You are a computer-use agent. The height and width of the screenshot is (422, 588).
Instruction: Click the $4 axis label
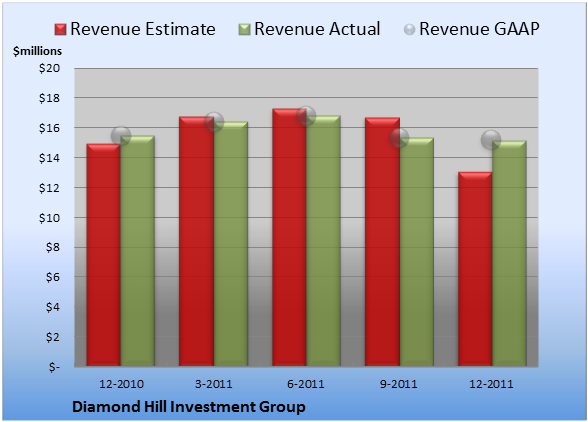click(x=53, y=307)
